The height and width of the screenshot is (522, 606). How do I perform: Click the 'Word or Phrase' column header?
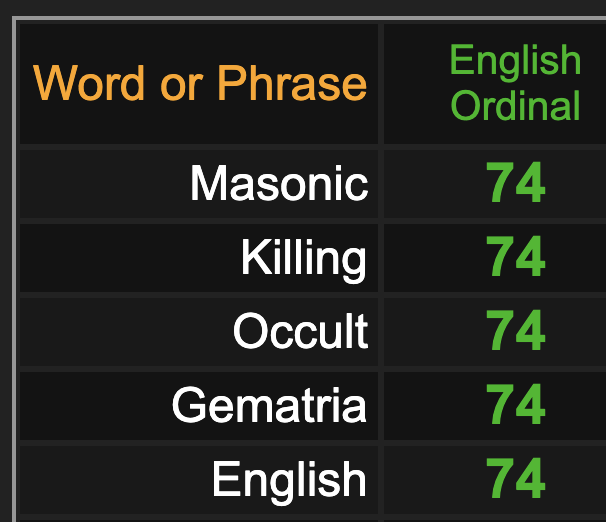(200, 83)
